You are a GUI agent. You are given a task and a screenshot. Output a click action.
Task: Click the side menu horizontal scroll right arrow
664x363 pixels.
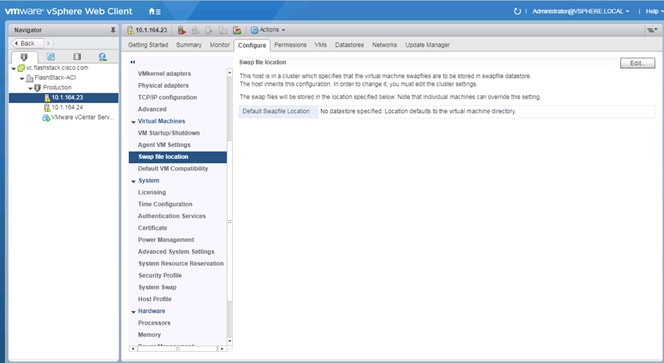click(222, 349)
